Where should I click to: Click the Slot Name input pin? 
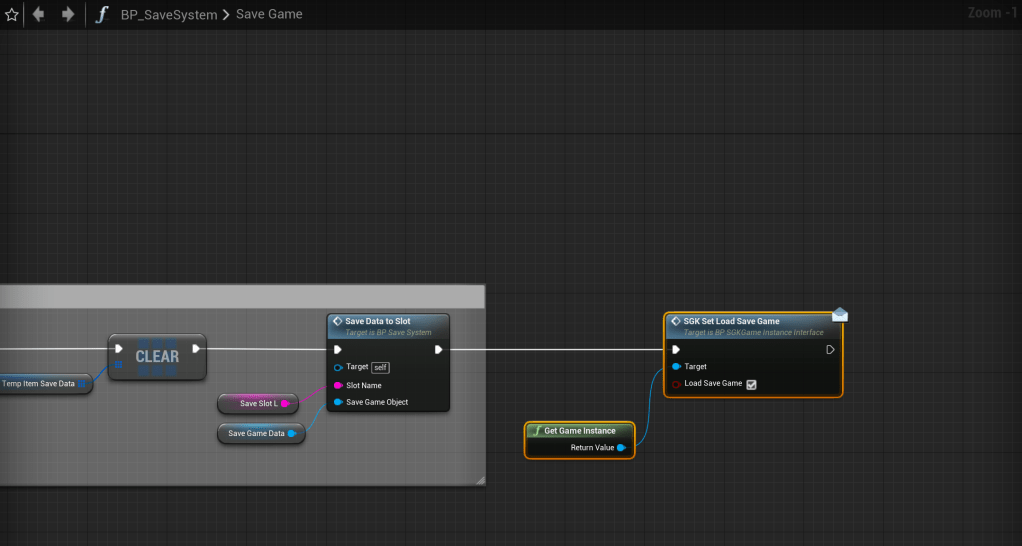tap(338, 385)
